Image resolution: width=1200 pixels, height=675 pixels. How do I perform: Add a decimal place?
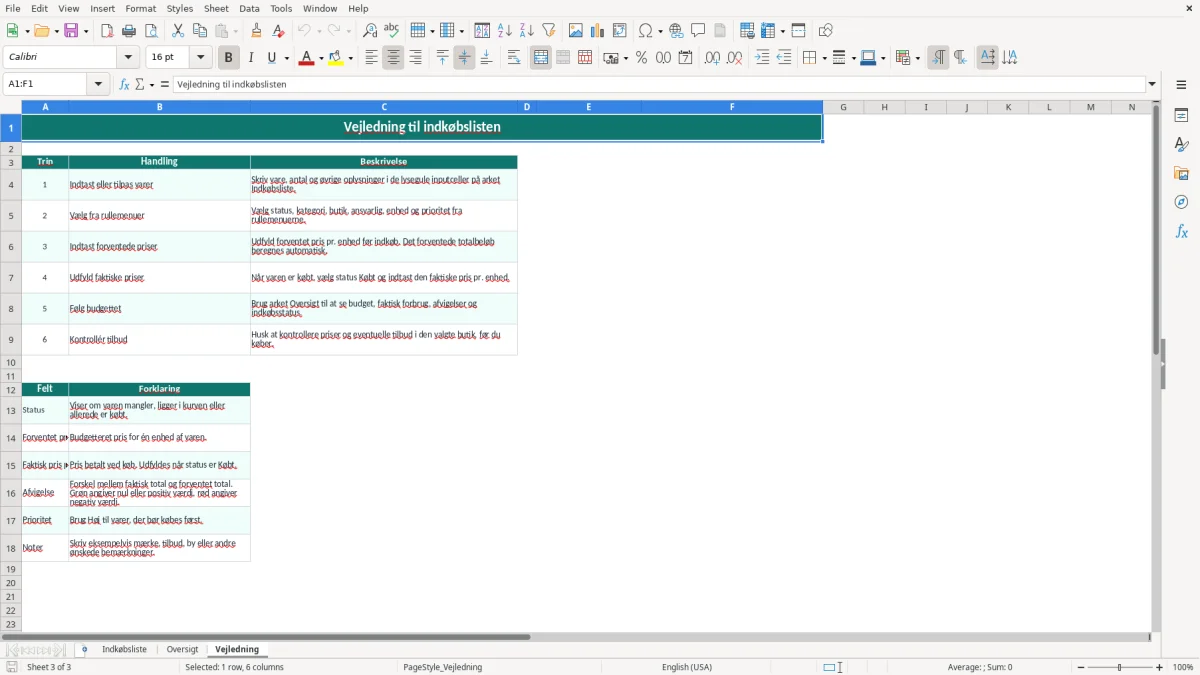click(x=712, y=58)
